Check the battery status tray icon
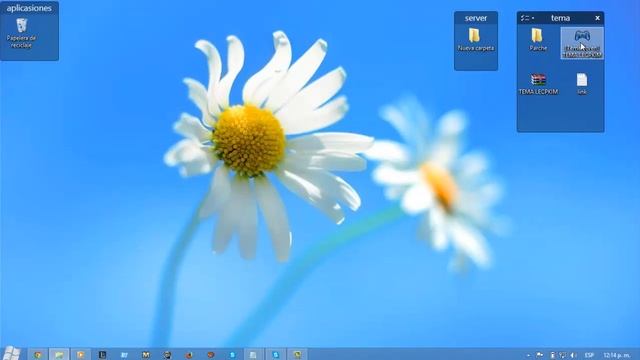This screenshot has height=360, width=640. click(x=553, y=355)
